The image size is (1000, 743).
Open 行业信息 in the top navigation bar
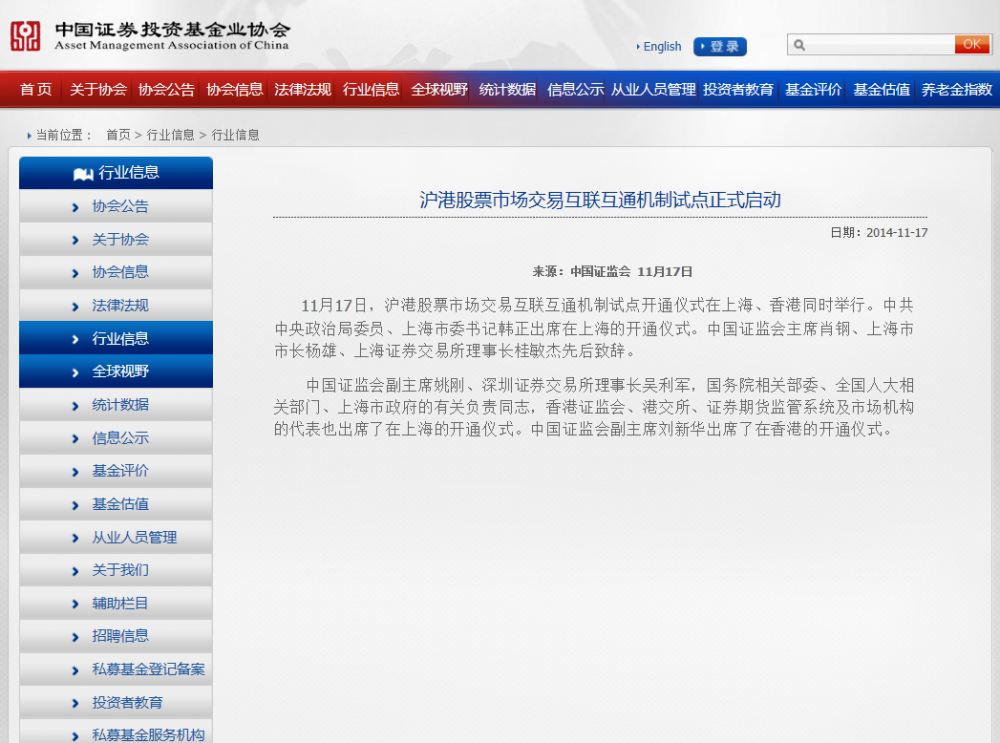tap(371, 89)
